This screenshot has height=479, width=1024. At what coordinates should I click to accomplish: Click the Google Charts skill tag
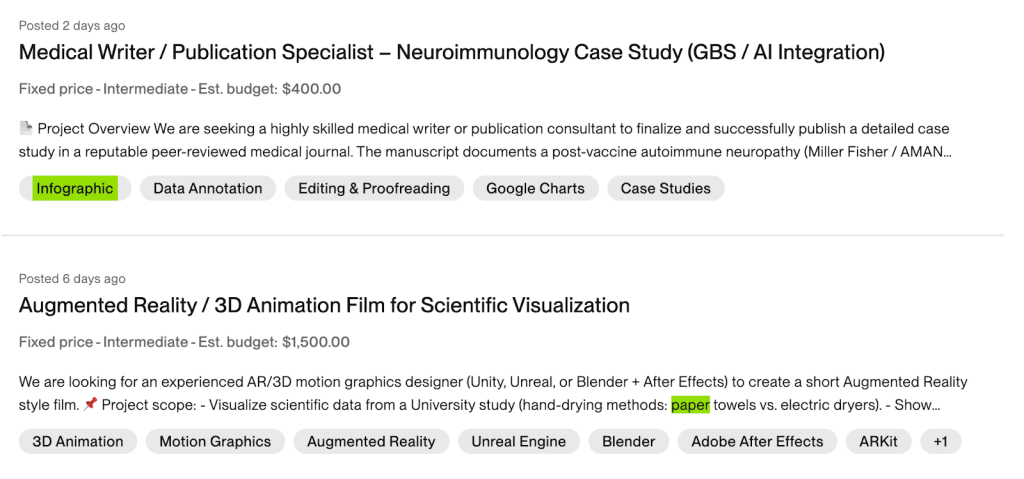pyautogui.click(x=535, y=188)
